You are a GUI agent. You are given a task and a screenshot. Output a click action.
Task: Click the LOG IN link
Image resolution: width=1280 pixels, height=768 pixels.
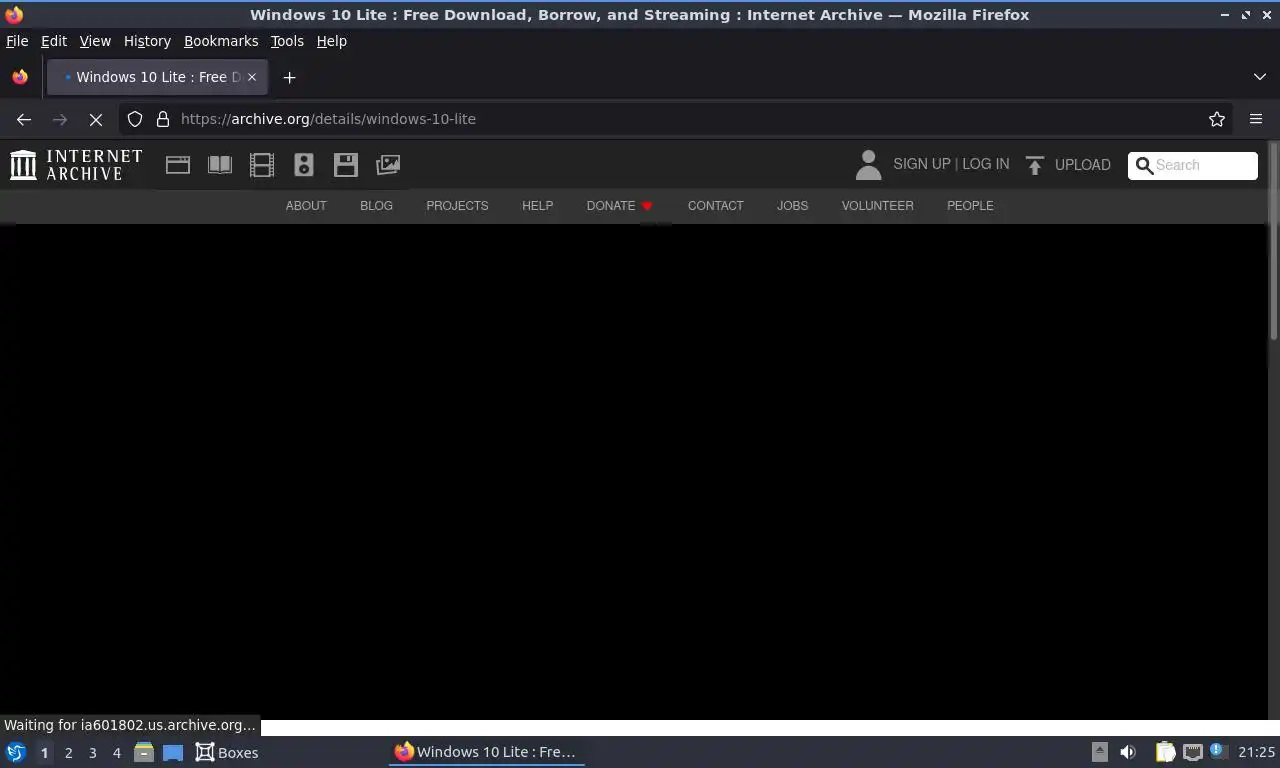[x=986, y=164]
